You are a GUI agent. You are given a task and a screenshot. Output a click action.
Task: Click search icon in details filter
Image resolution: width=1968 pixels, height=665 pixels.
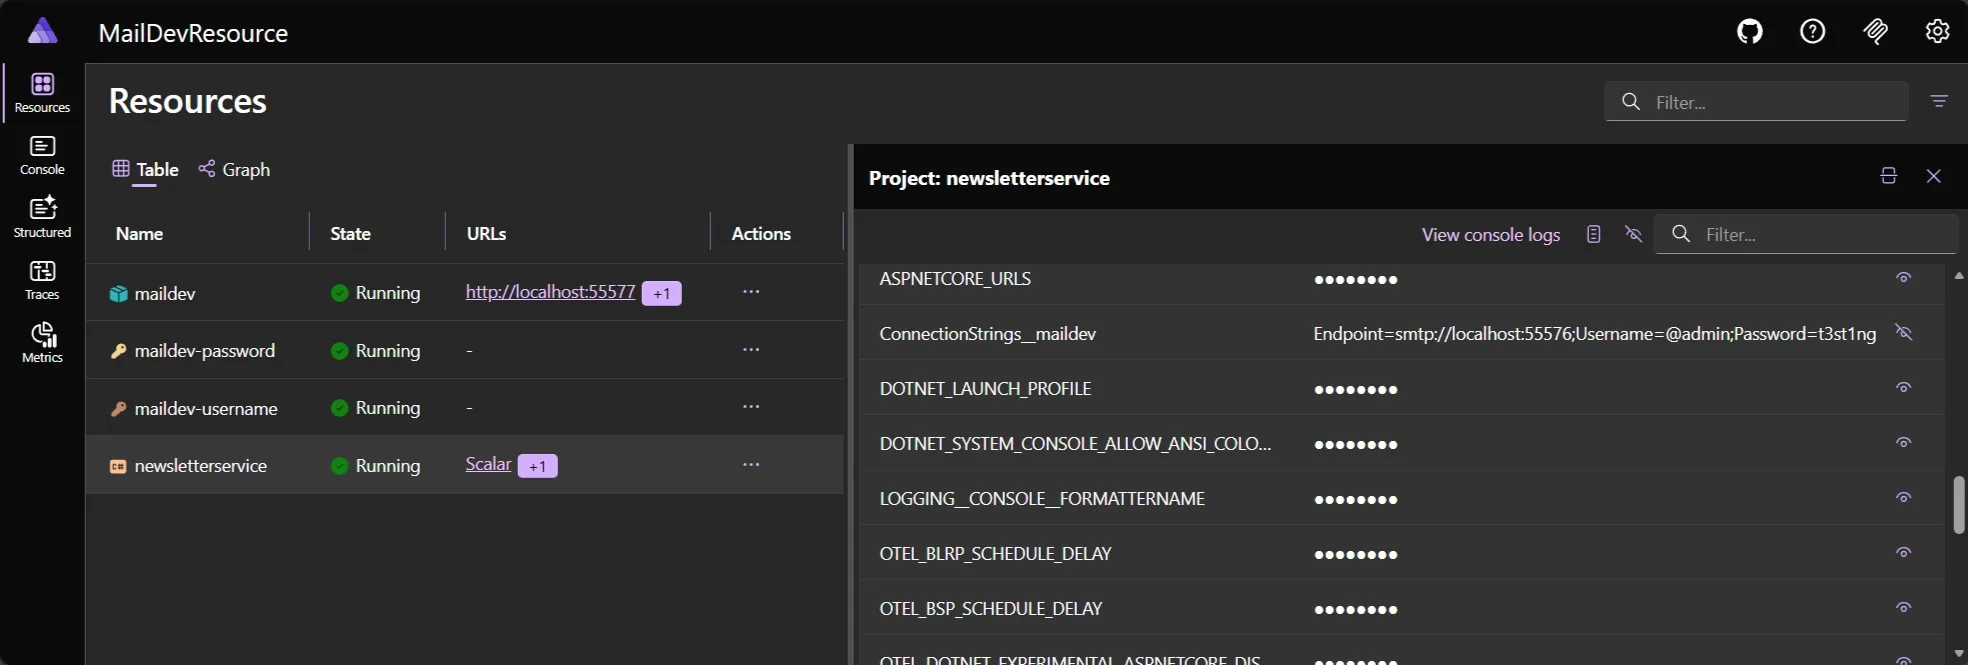pyautogui.click(x=1681, y=234)
